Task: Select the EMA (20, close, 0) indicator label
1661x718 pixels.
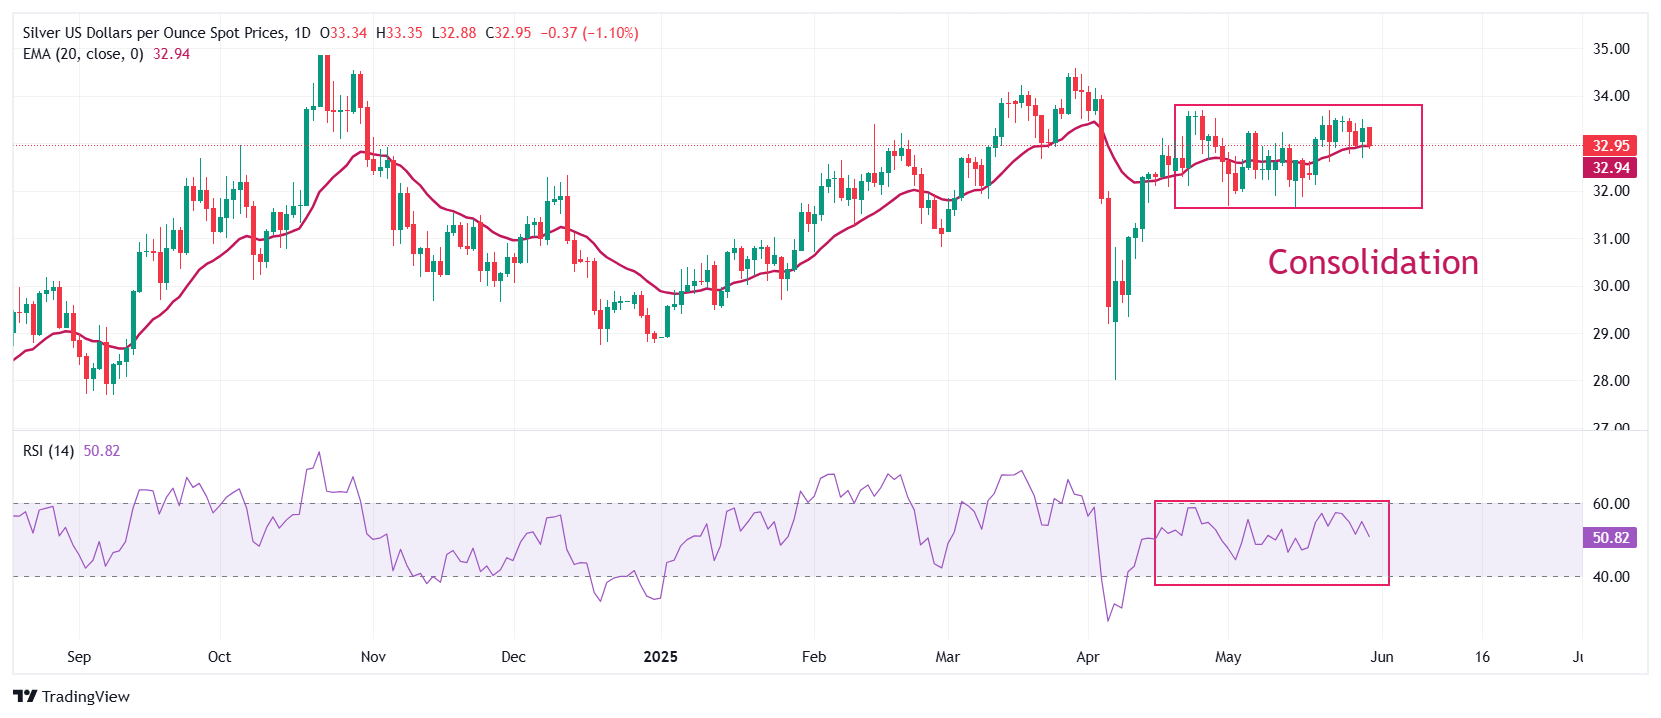Action: [x=83, y=54]
